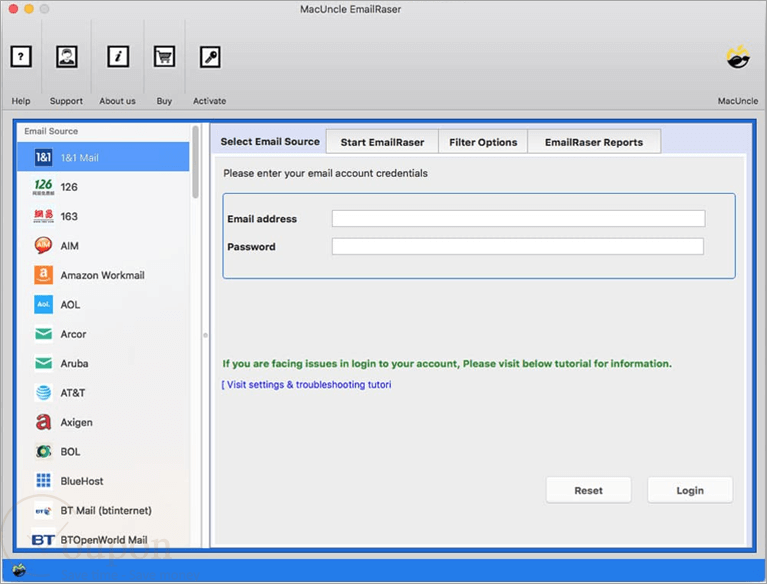Click the email source list scrollbar
The height and width of the screenshot is (584, 767).
pos(196,162)
